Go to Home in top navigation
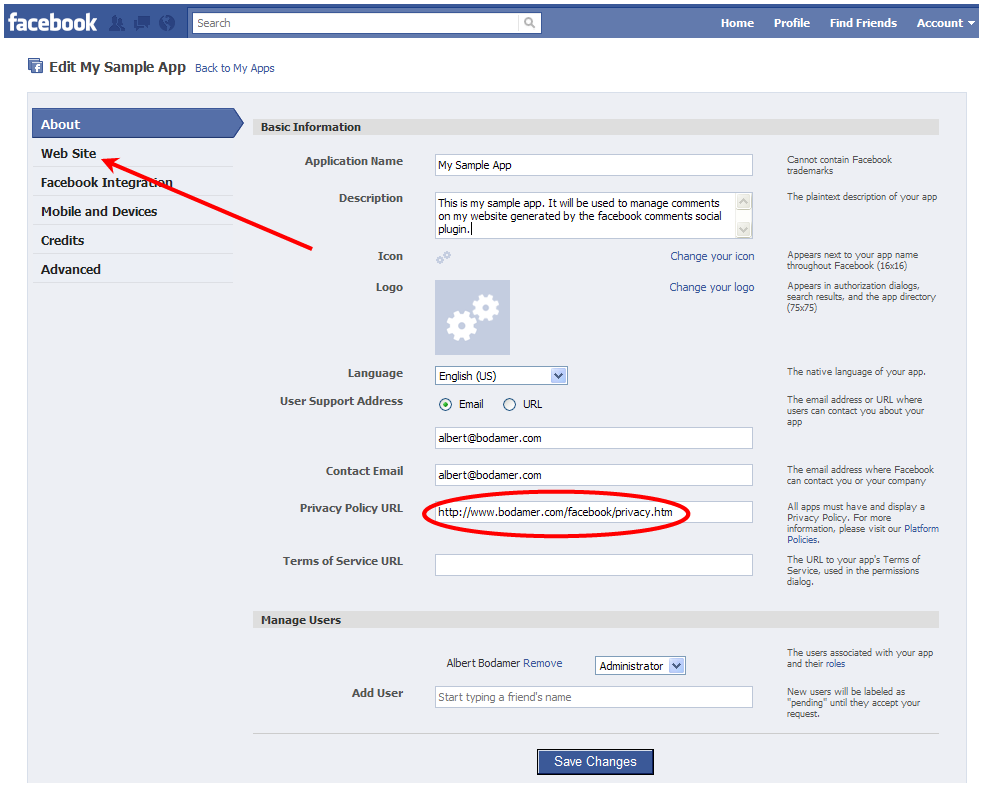Screen dimensions: 983x787 coord(737,23)
